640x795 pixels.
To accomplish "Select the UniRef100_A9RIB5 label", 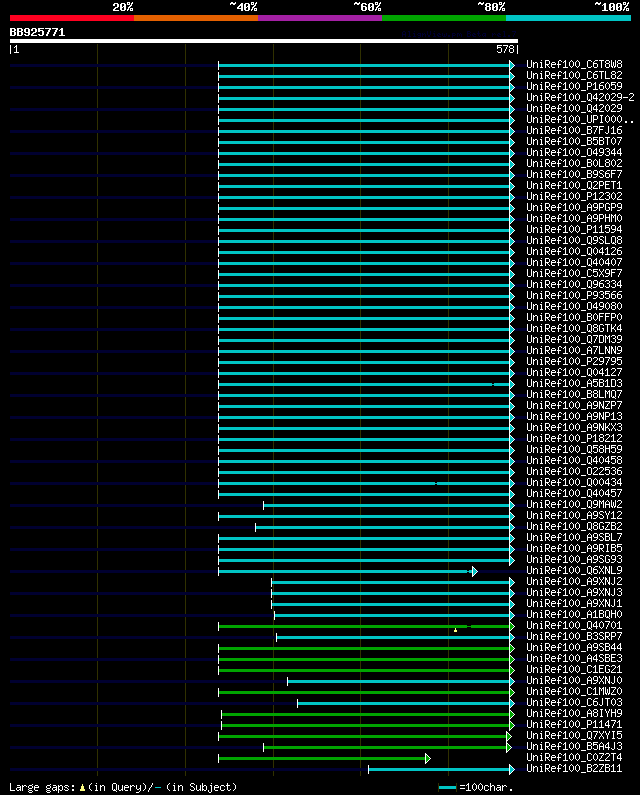I will tap(574, 549).
